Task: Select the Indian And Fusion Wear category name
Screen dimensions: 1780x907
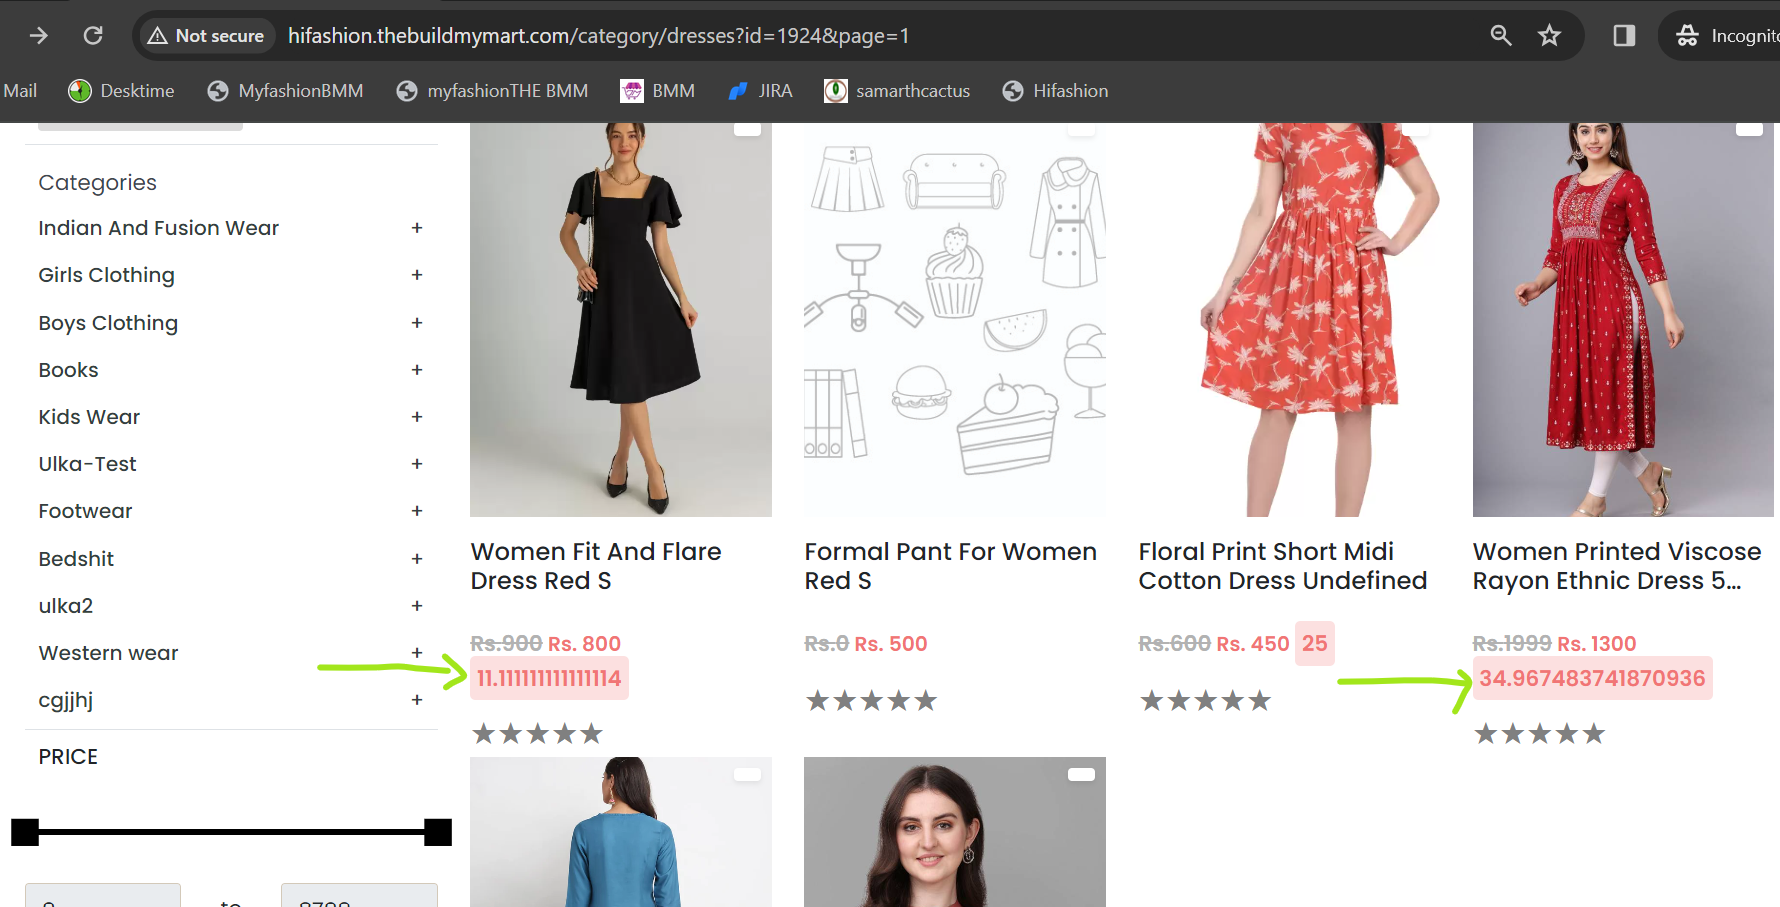Action: (159, 228)
